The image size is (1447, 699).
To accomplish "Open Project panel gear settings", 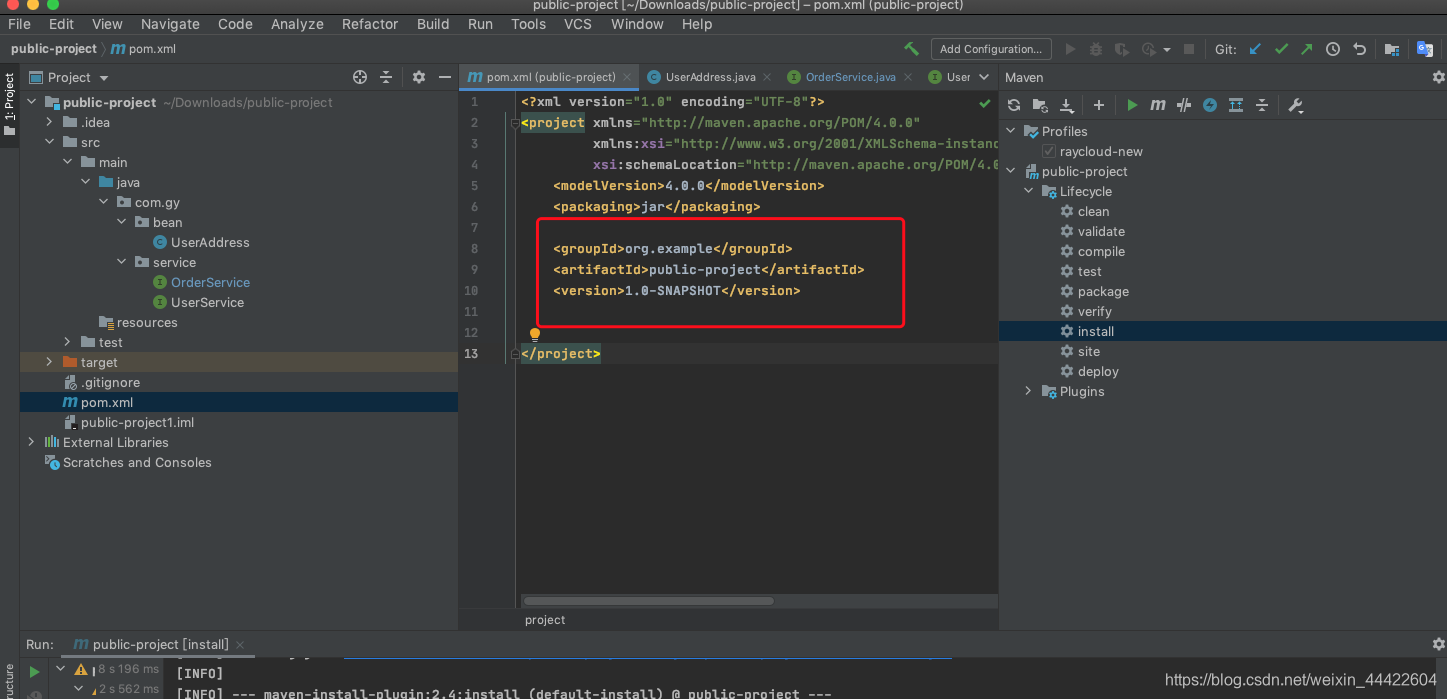I will point(419,77).
